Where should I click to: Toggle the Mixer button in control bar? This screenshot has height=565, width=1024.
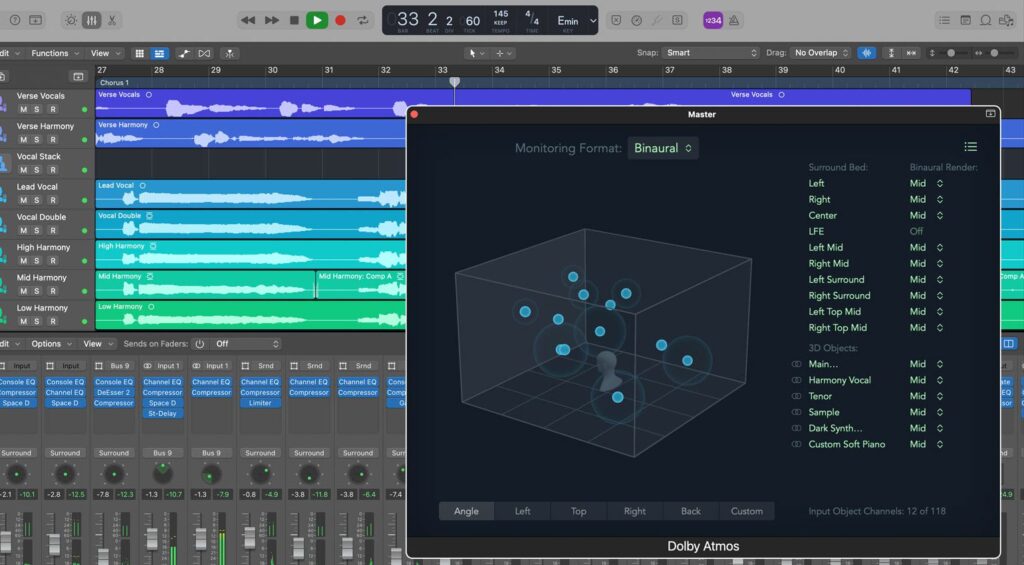[x=91, y=20]
